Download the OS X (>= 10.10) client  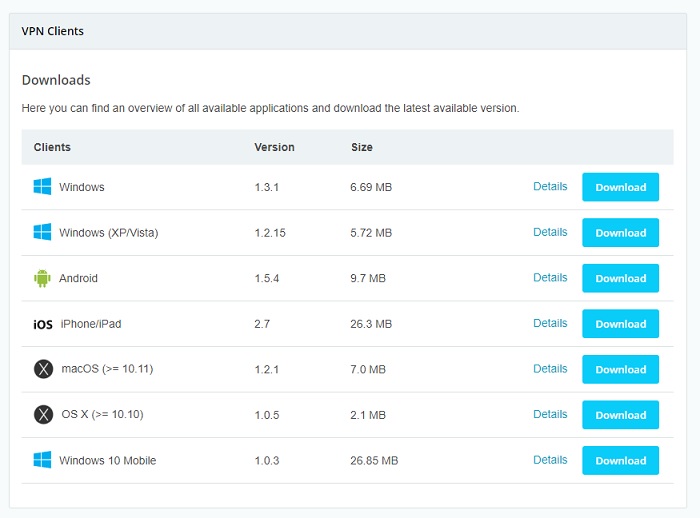621,415
